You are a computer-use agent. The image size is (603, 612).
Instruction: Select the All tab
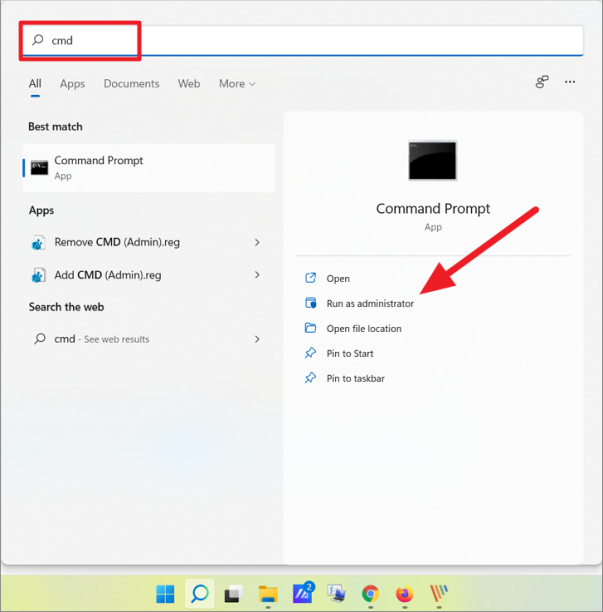pos(35,84)
